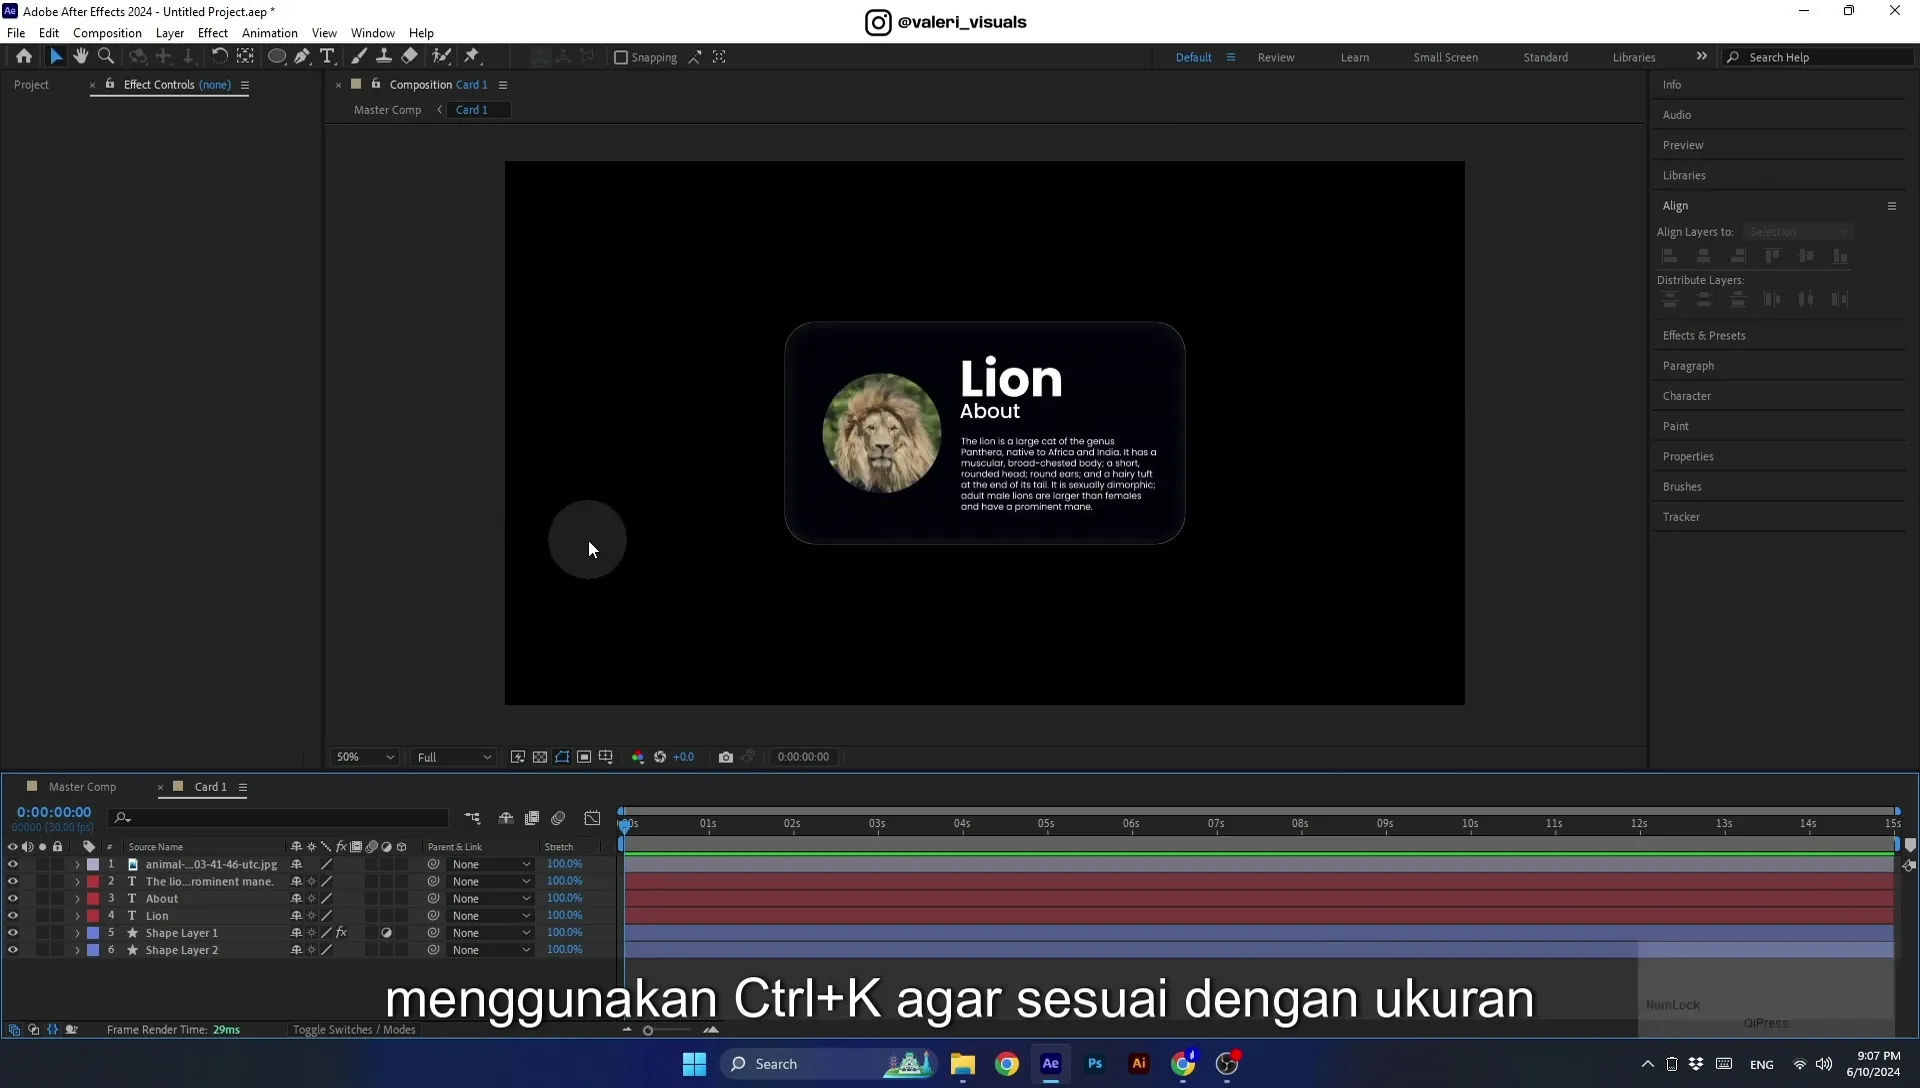This screenshot has width=1920, height=1088.
Task: Hide Shape Layer 2
Action: pos(12,950)
